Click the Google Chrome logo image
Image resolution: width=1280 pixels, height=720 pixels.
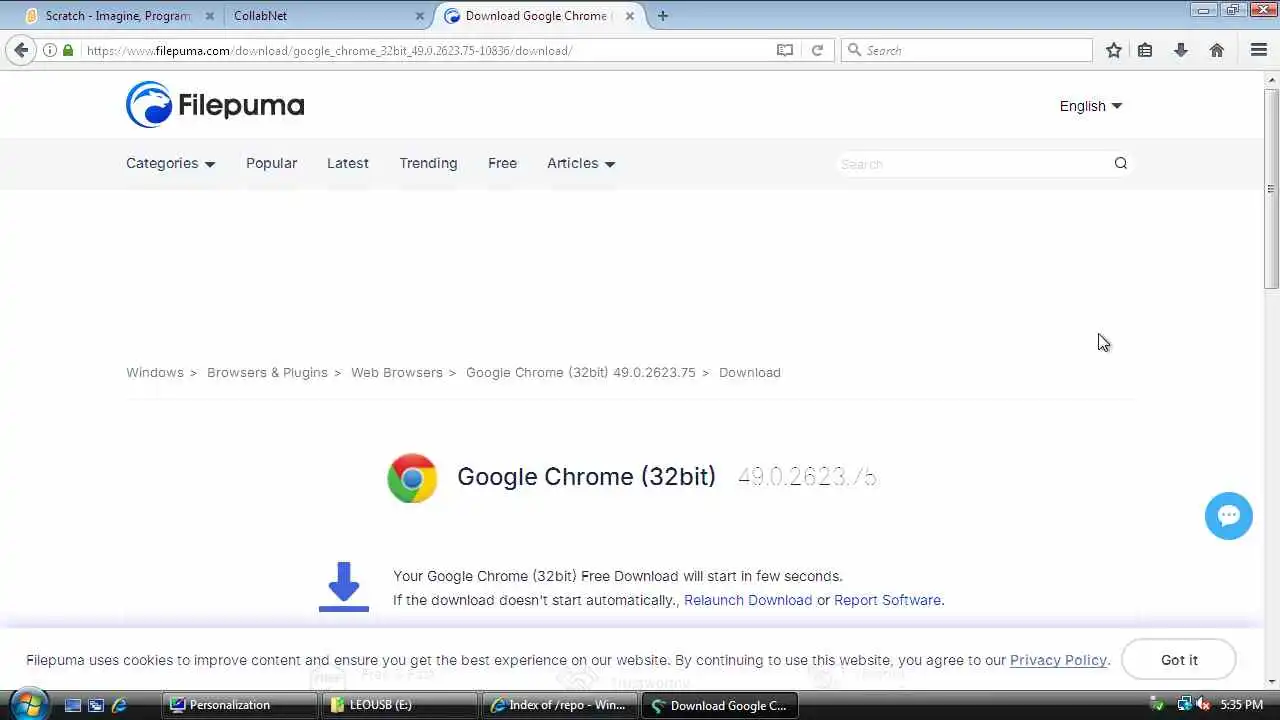pos(412,478)
